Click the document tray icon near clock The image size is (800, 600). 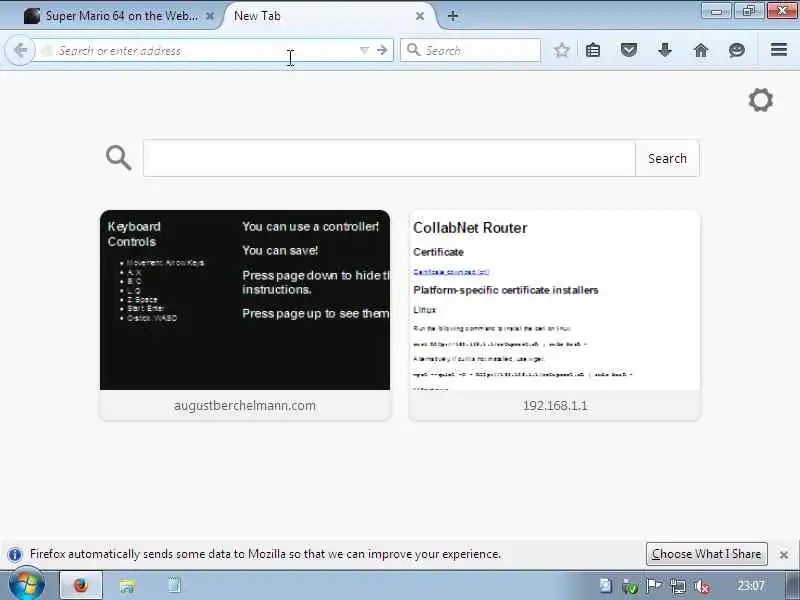606,586
